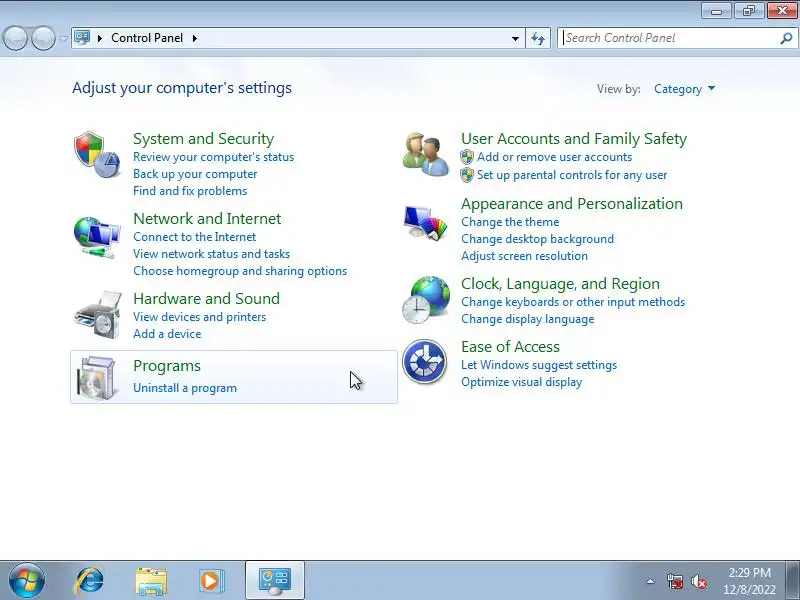Open the User Accounts people icon
Image resolution: width=800 pixels, height=600 pixels.
(x=426, y=154)
